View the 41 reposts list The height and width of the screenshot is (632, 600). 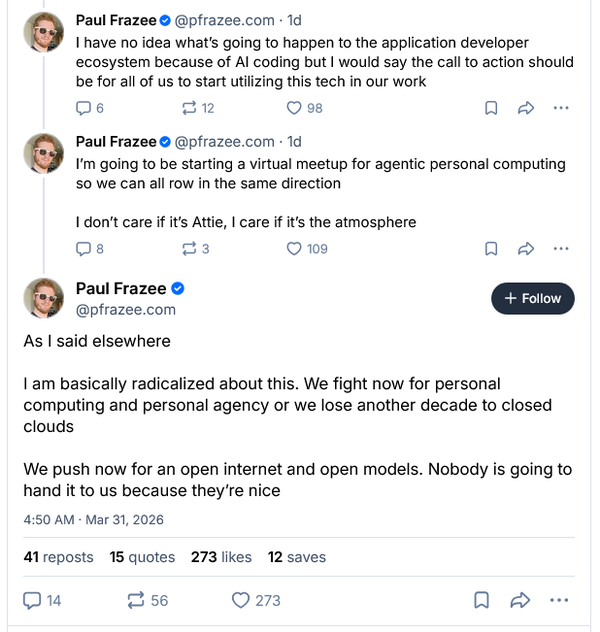click(x=58, y=557)
